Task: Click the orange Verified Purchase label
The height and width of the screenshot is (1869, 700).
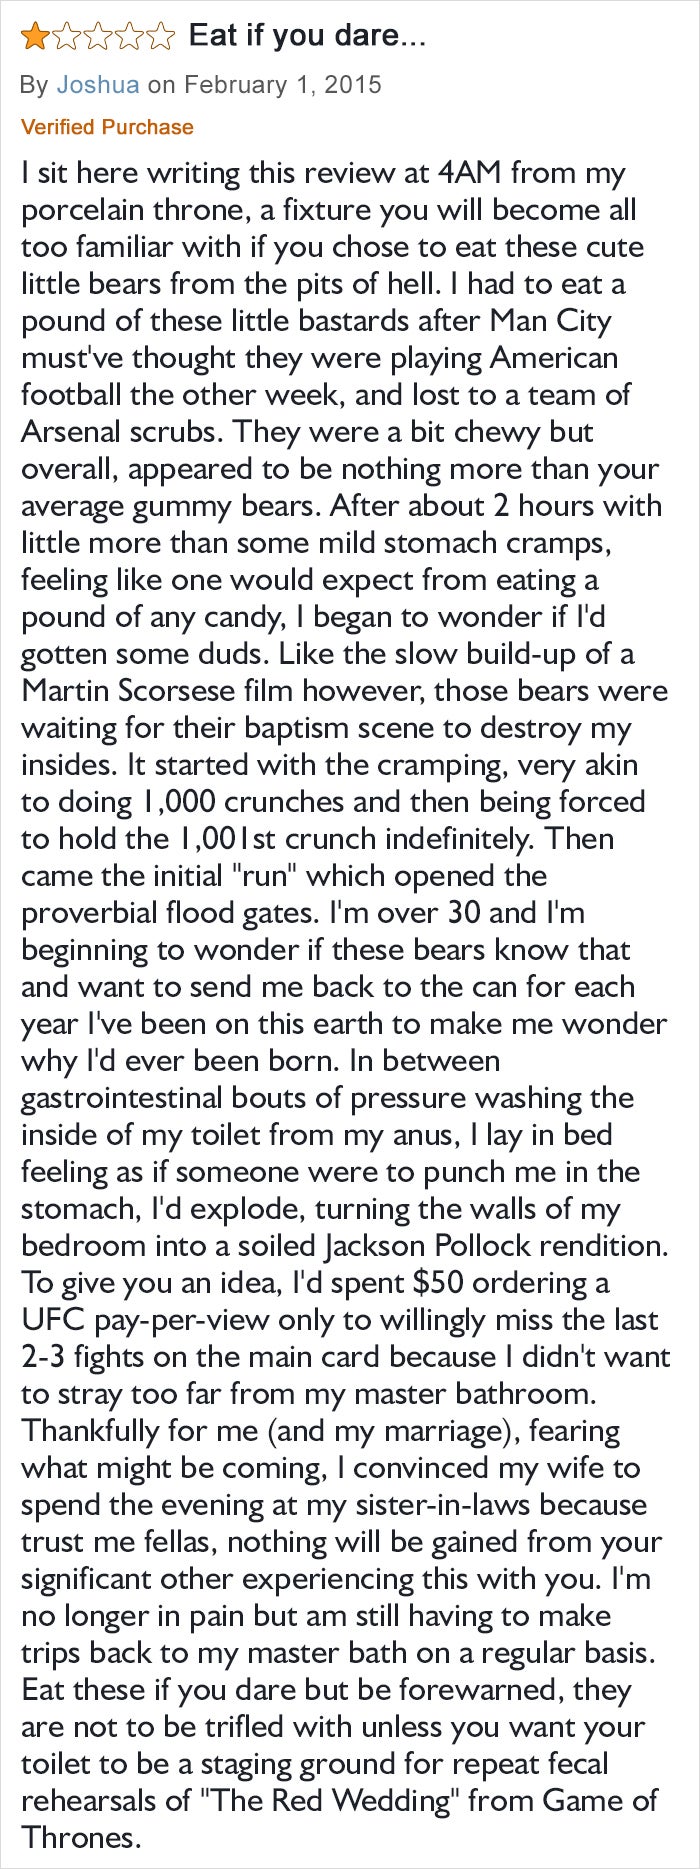Action: click(x=107, y=127)
